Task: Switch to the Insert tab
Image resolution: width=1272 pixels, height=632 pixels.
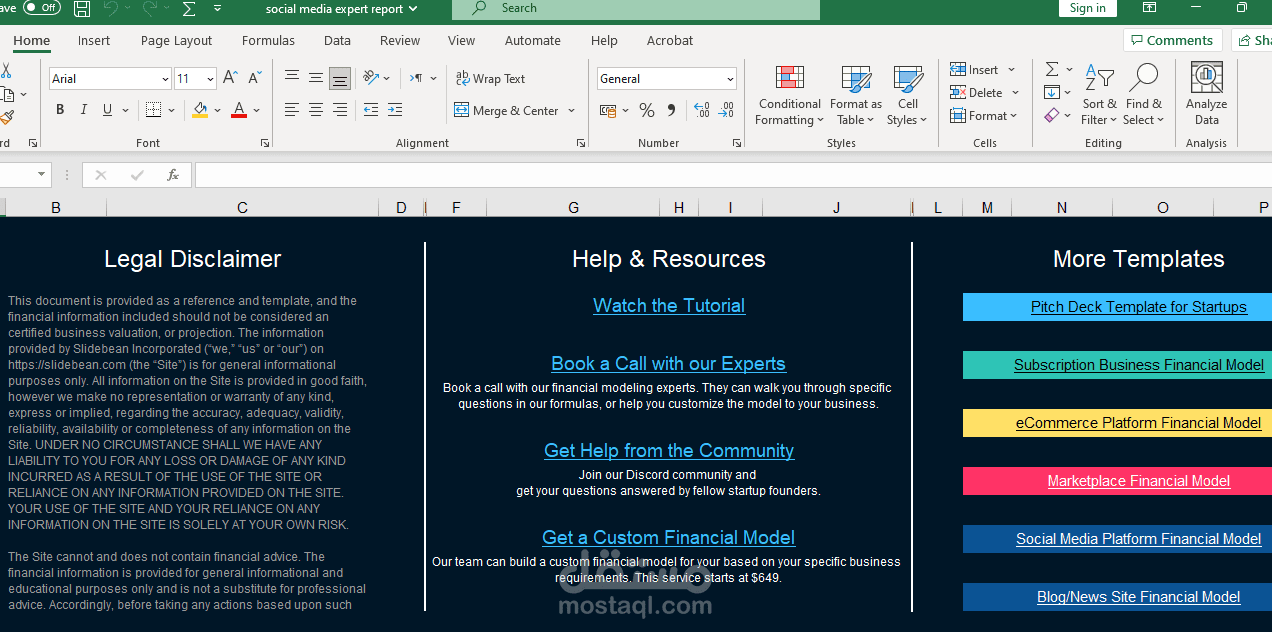Action: point(94,41)
